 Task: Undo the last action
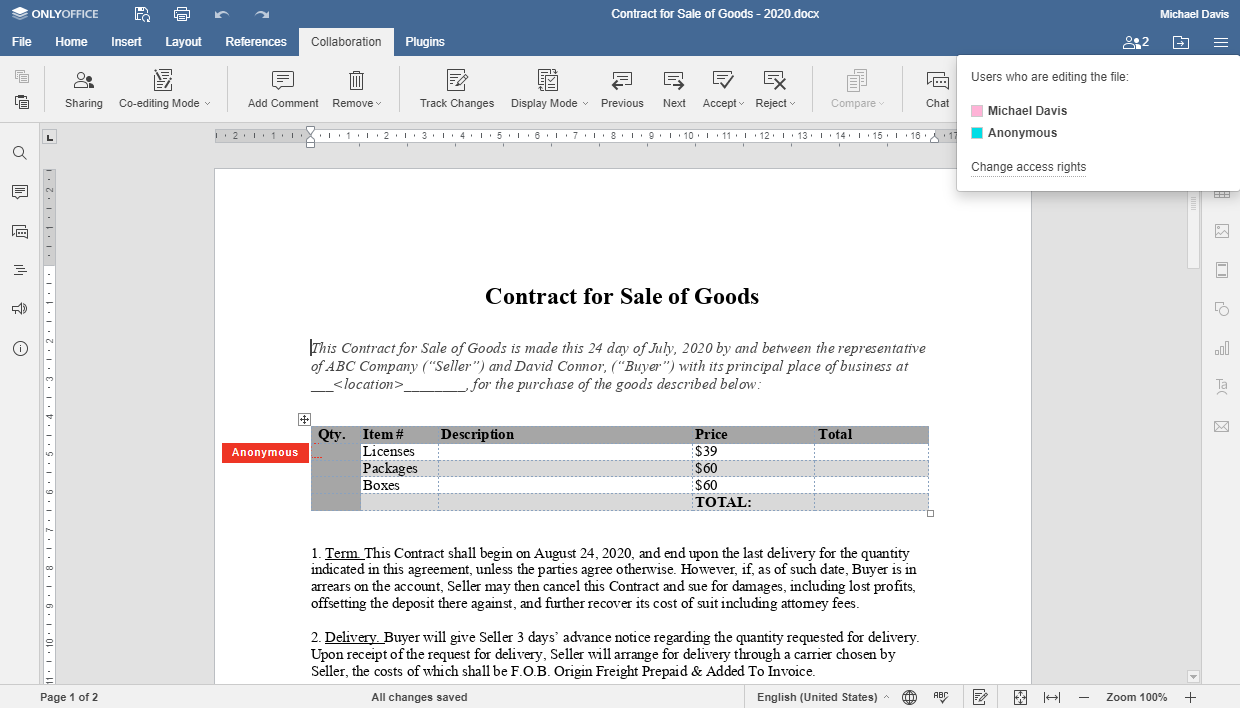(x=222, y=13)
